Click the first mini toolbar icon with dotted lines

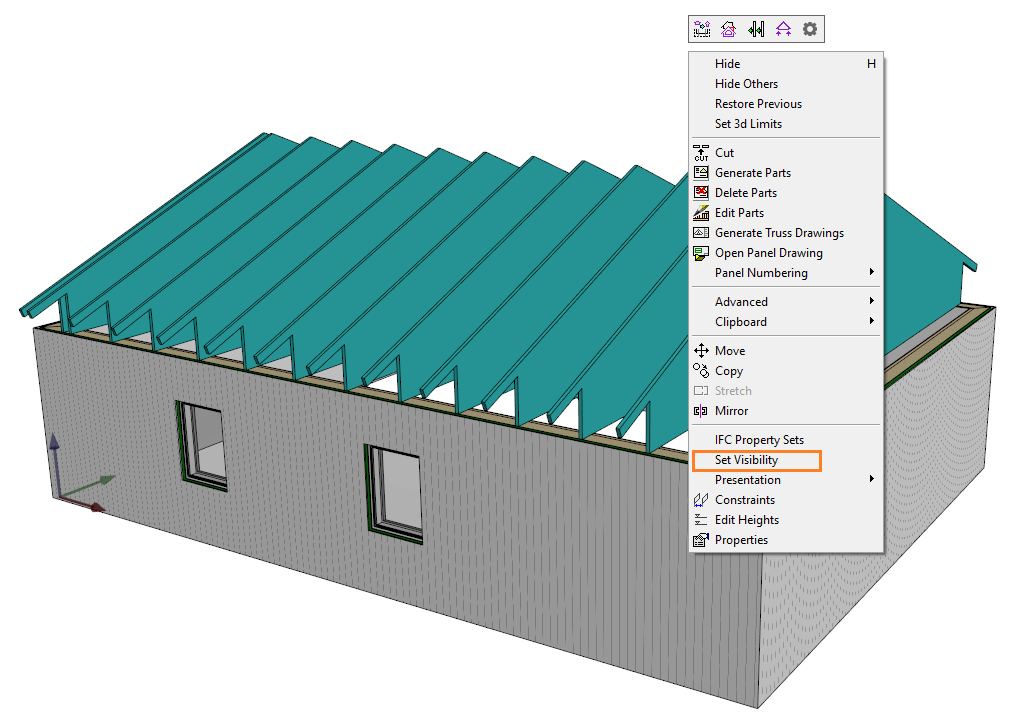pos(702,30)
